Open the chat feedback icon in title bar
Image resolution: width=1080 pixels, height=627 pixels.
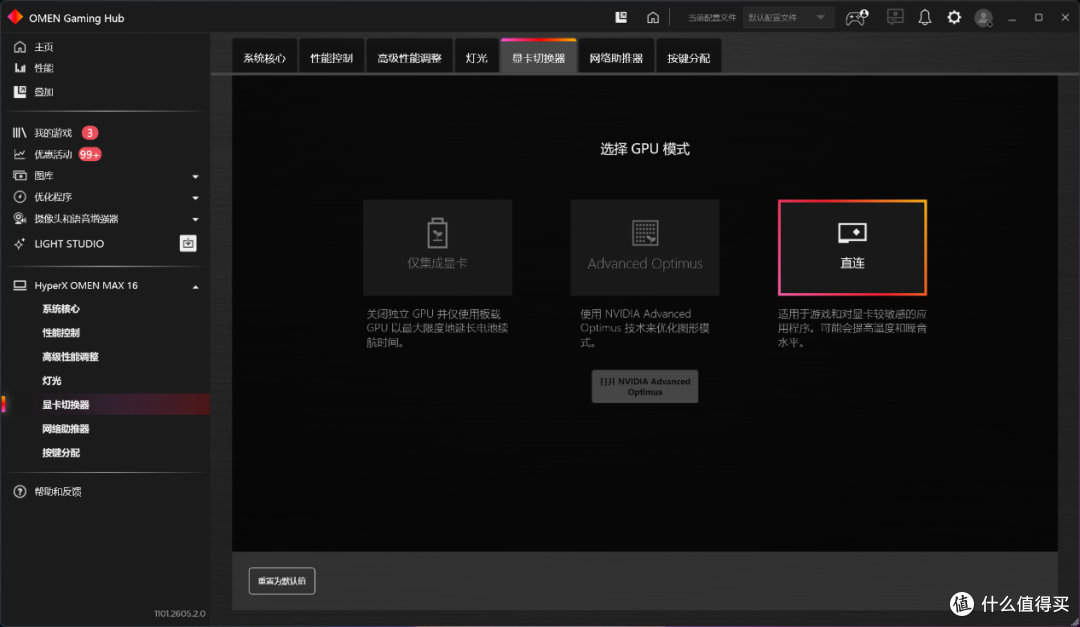895,17
